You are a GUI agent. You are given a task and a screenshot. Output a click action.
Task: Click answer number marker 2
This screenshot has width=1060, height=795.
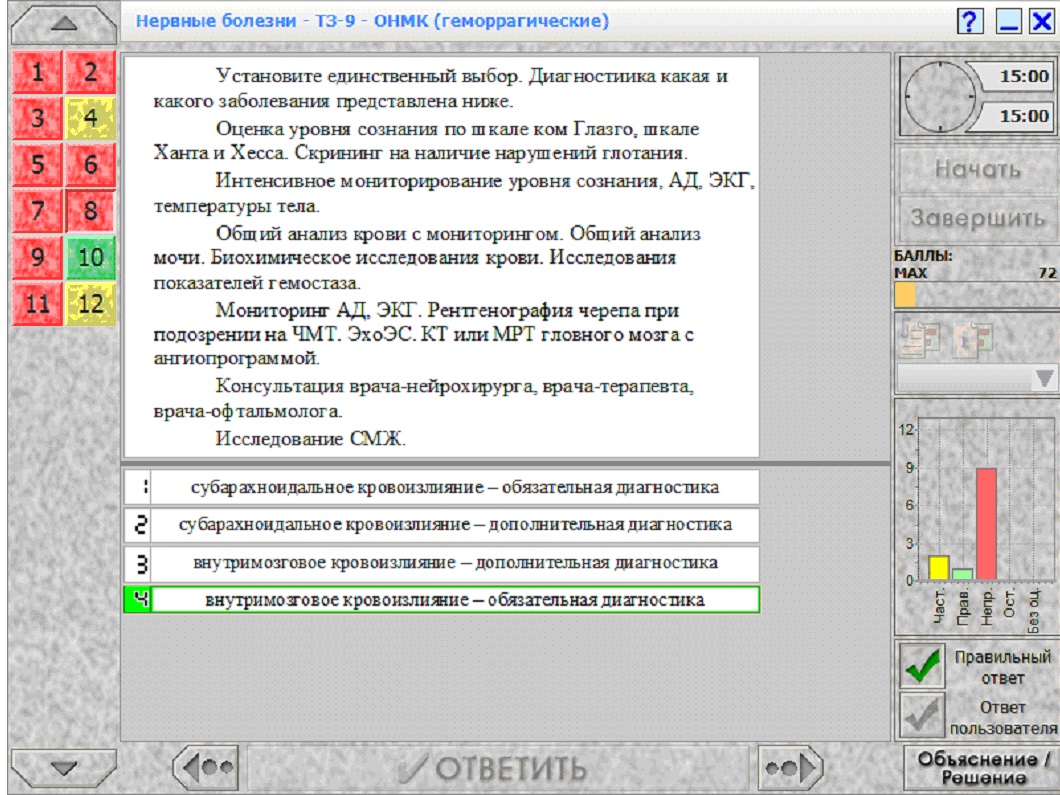click(138, 525)
